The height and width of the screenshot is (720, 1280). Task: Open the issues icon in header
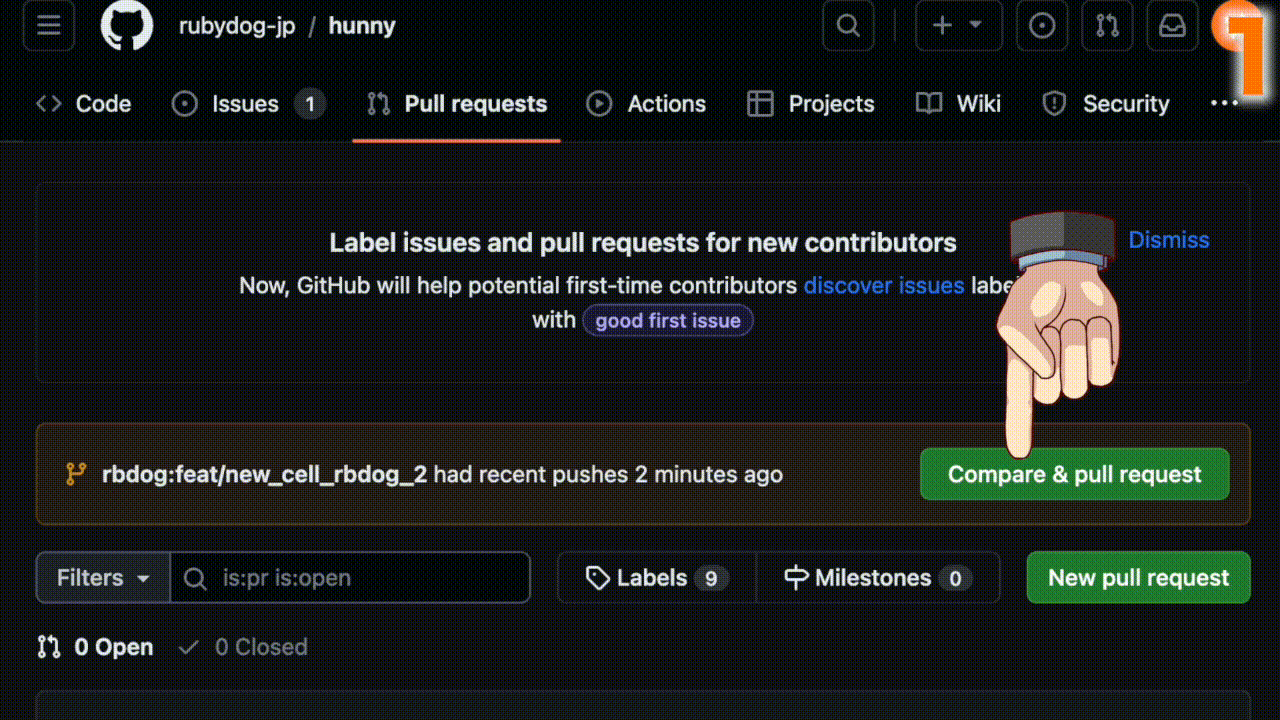point(1042,26)
